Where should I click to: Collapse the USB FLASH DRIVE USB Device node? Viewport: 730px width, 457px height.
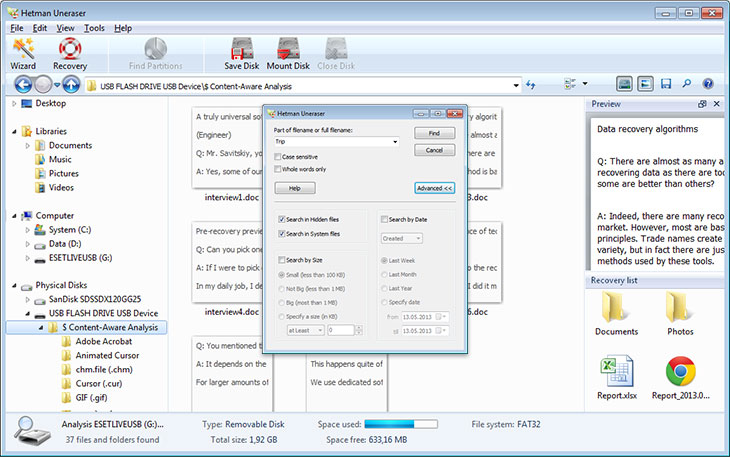(x=27, y=313)
